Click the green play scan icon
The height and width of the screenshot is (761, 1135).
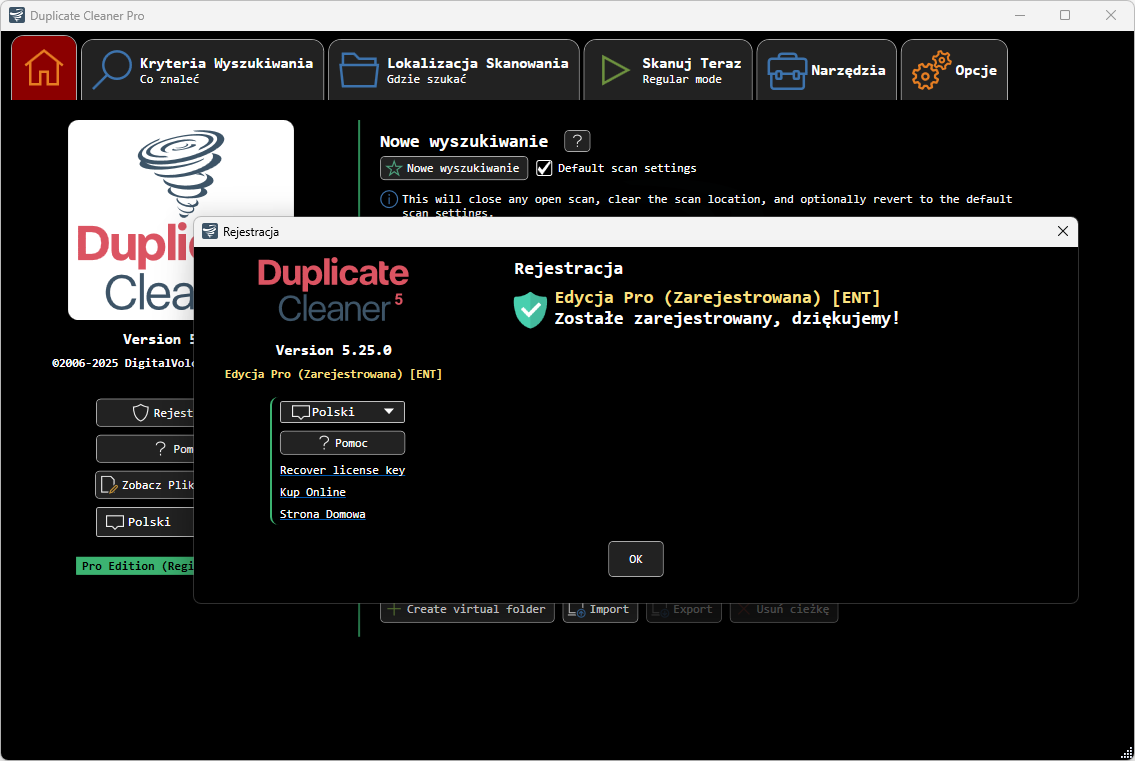click(x=615, y=70)
